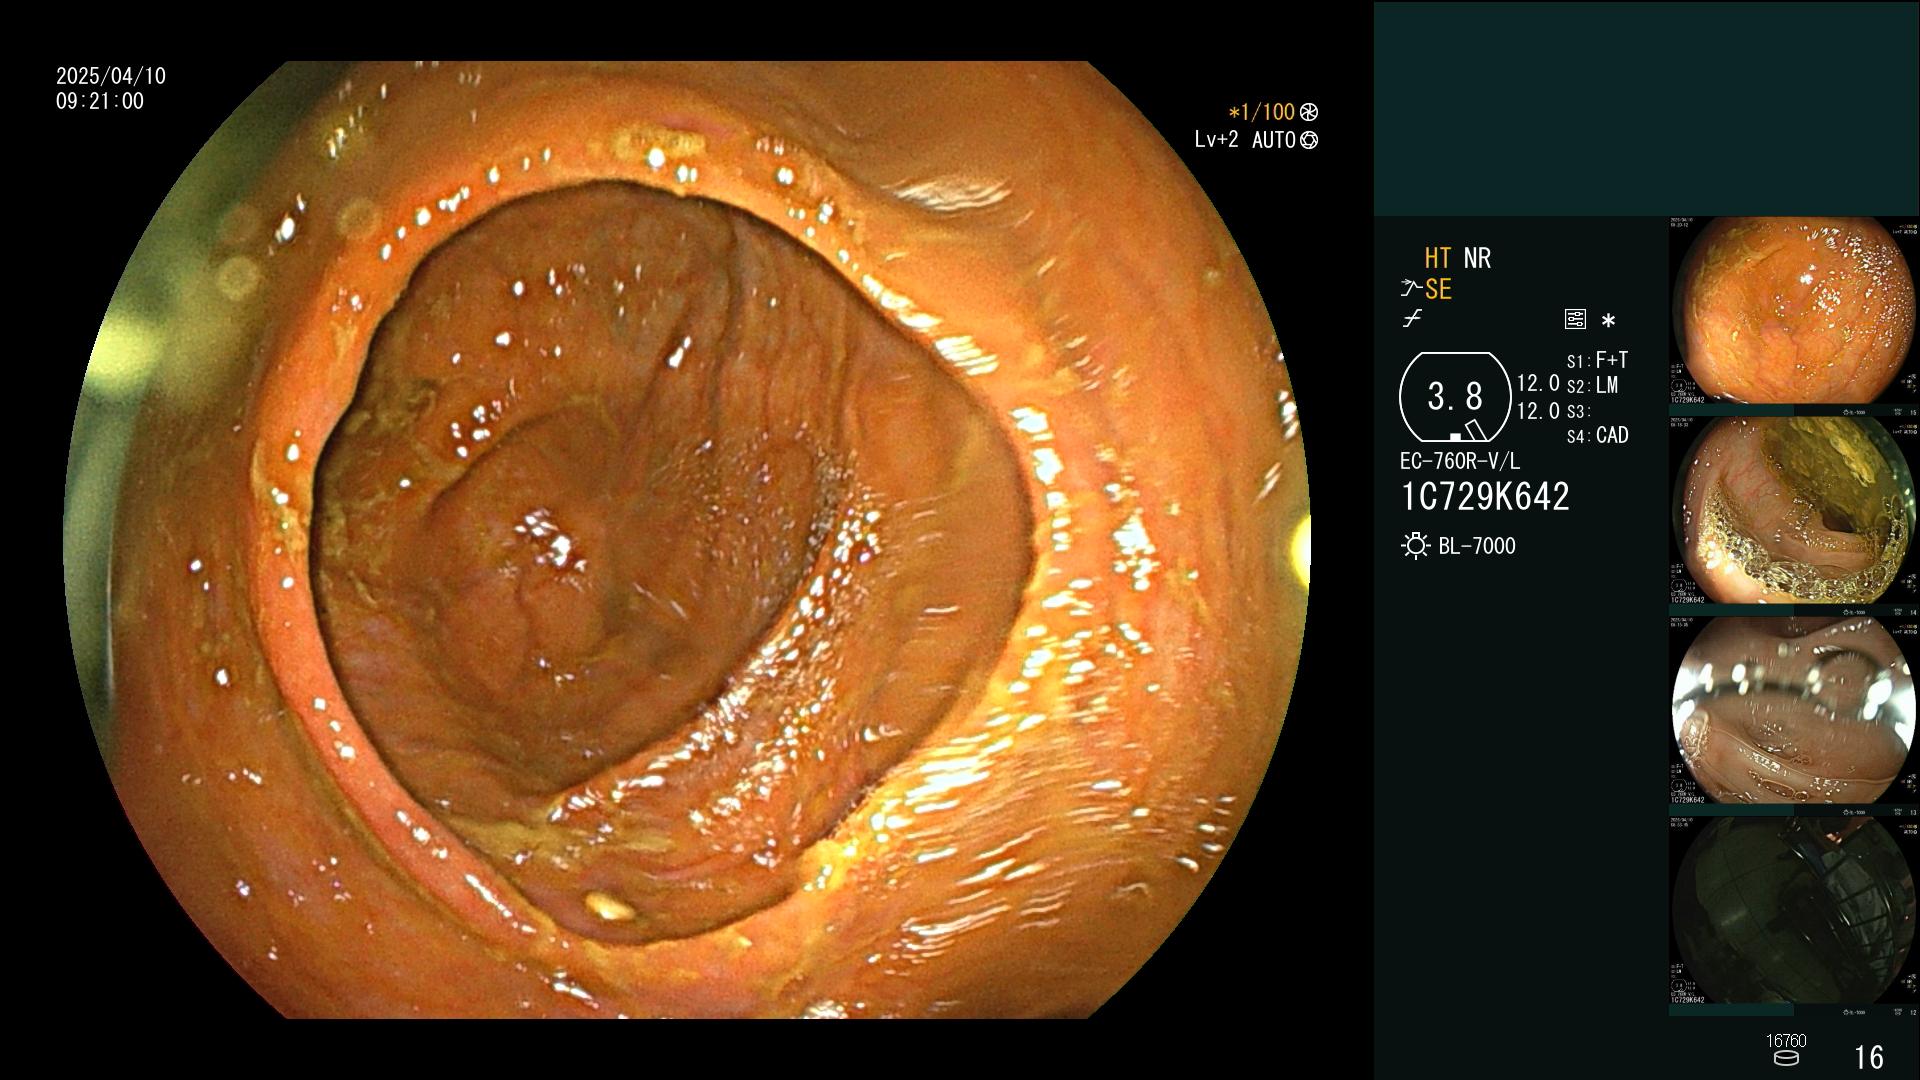Click the upper 12.0 channel value
This screenshot has height=1080, width=1920.
pyautogui.click(x=1538, y=384)
